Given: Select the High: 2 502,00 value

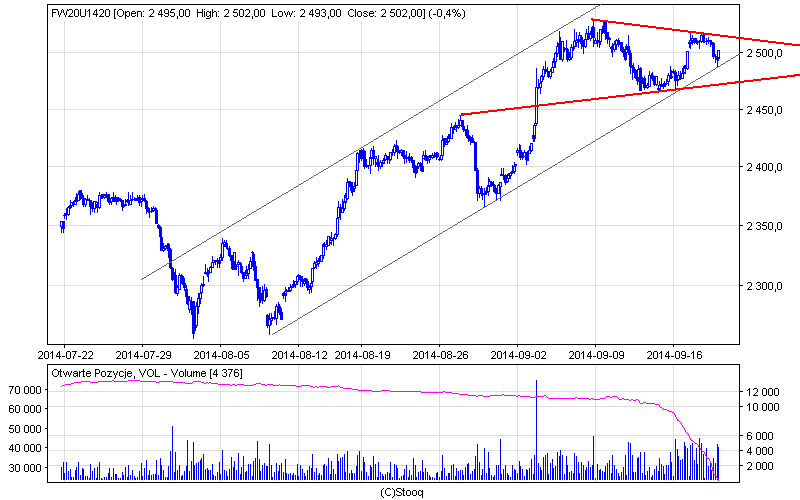Looking at the screenshot, I should pyautogui.click(x=231, y=14).
